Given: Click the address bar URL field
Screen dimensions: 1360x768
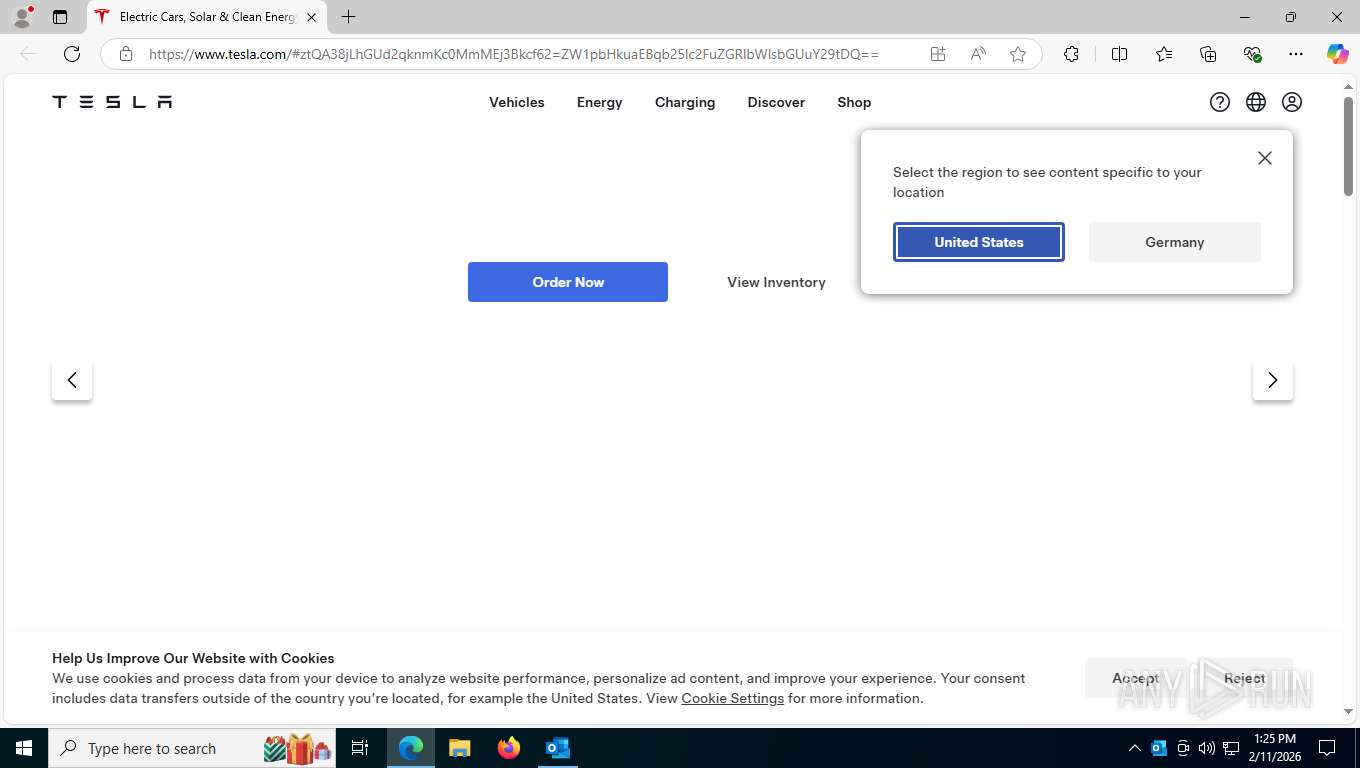Looking at the screenshot, I should pyautogui.click(x=514, y=54).
